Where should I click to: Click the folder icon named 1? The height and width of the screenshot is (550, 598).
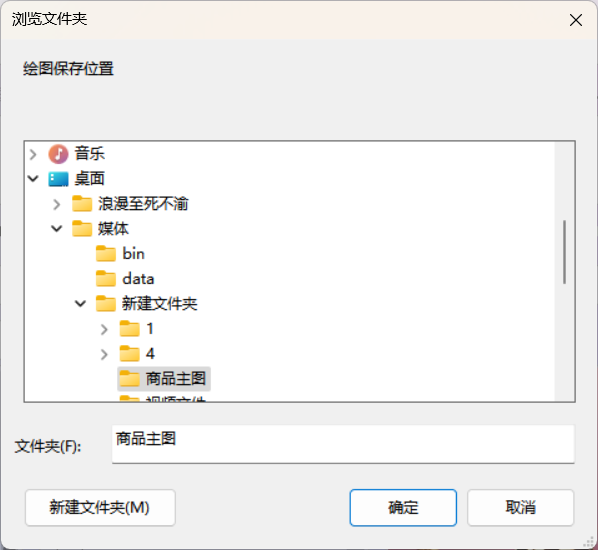pyautogui.click(x=129, y=329)
